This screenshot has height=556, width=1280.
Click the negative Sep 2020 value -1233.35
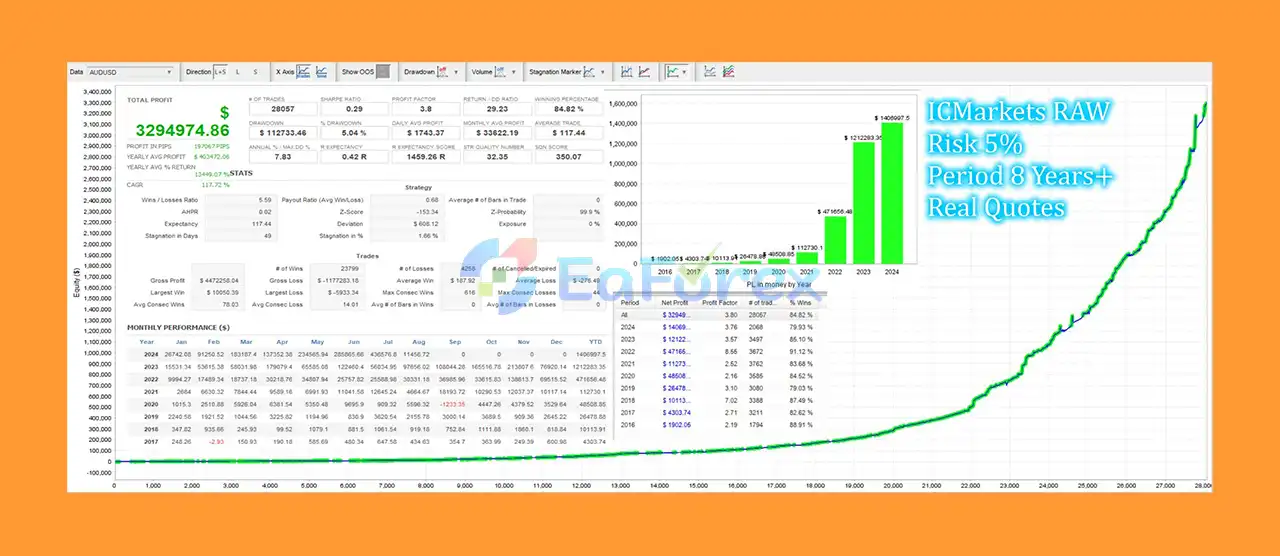453,405
